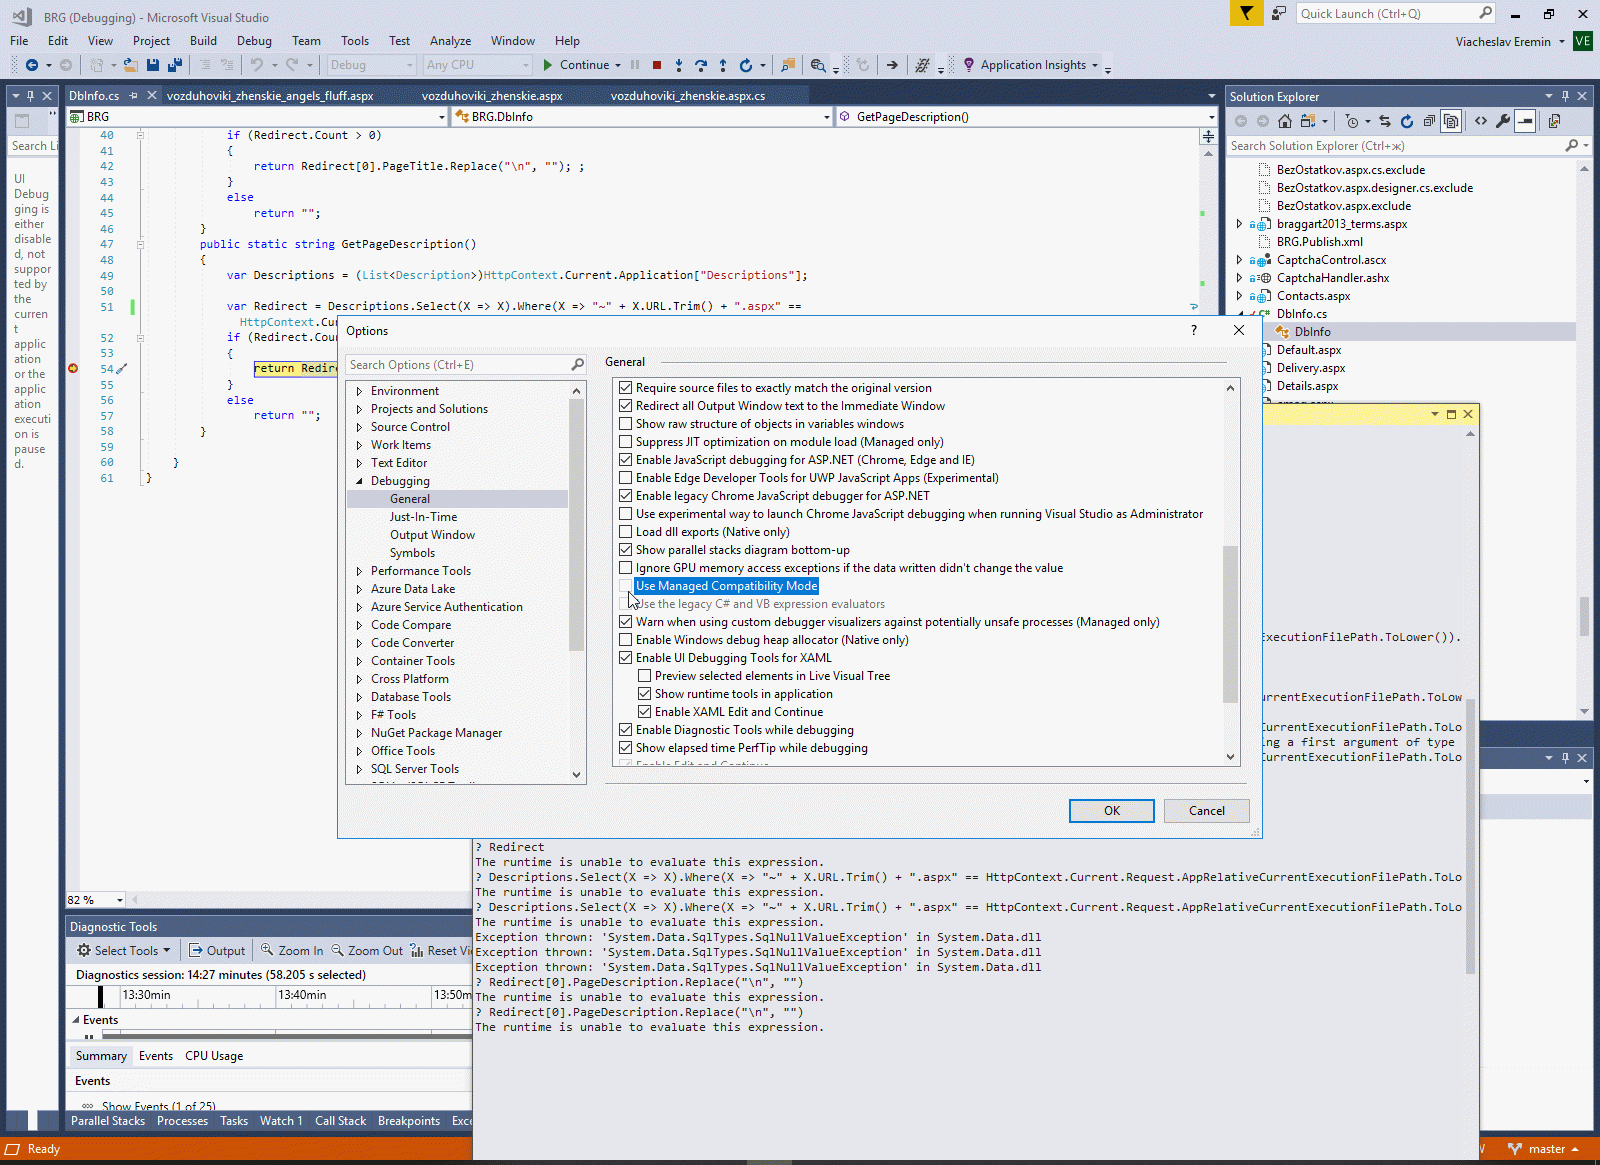Click the Open File folder icon

tap(130, 65)
